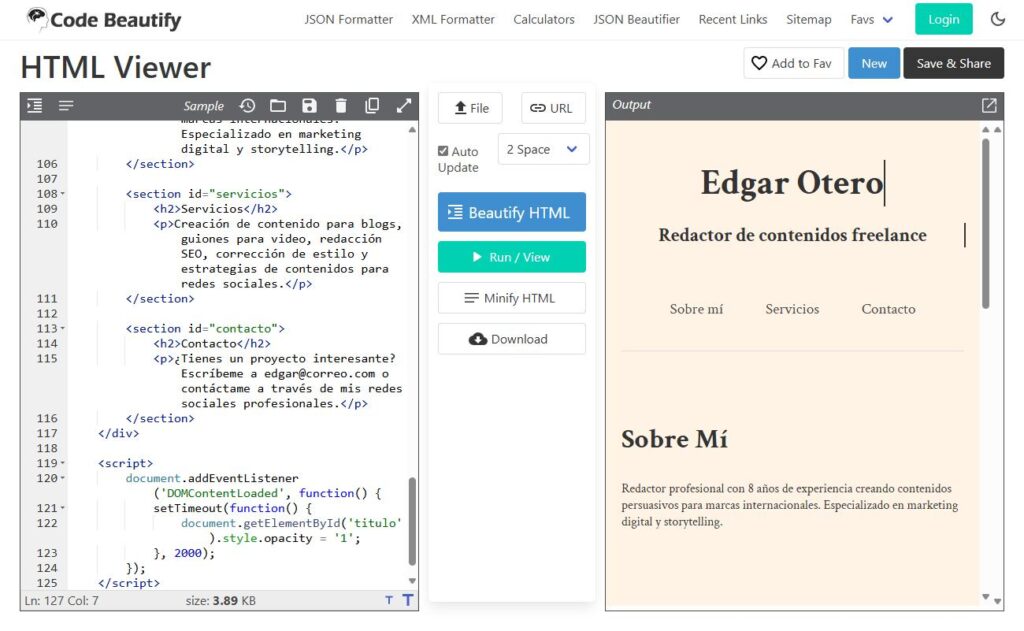Click the Beautify HTML button
Image resolution: width=1024 pixels, height=631 pixels.
point(511,212)
